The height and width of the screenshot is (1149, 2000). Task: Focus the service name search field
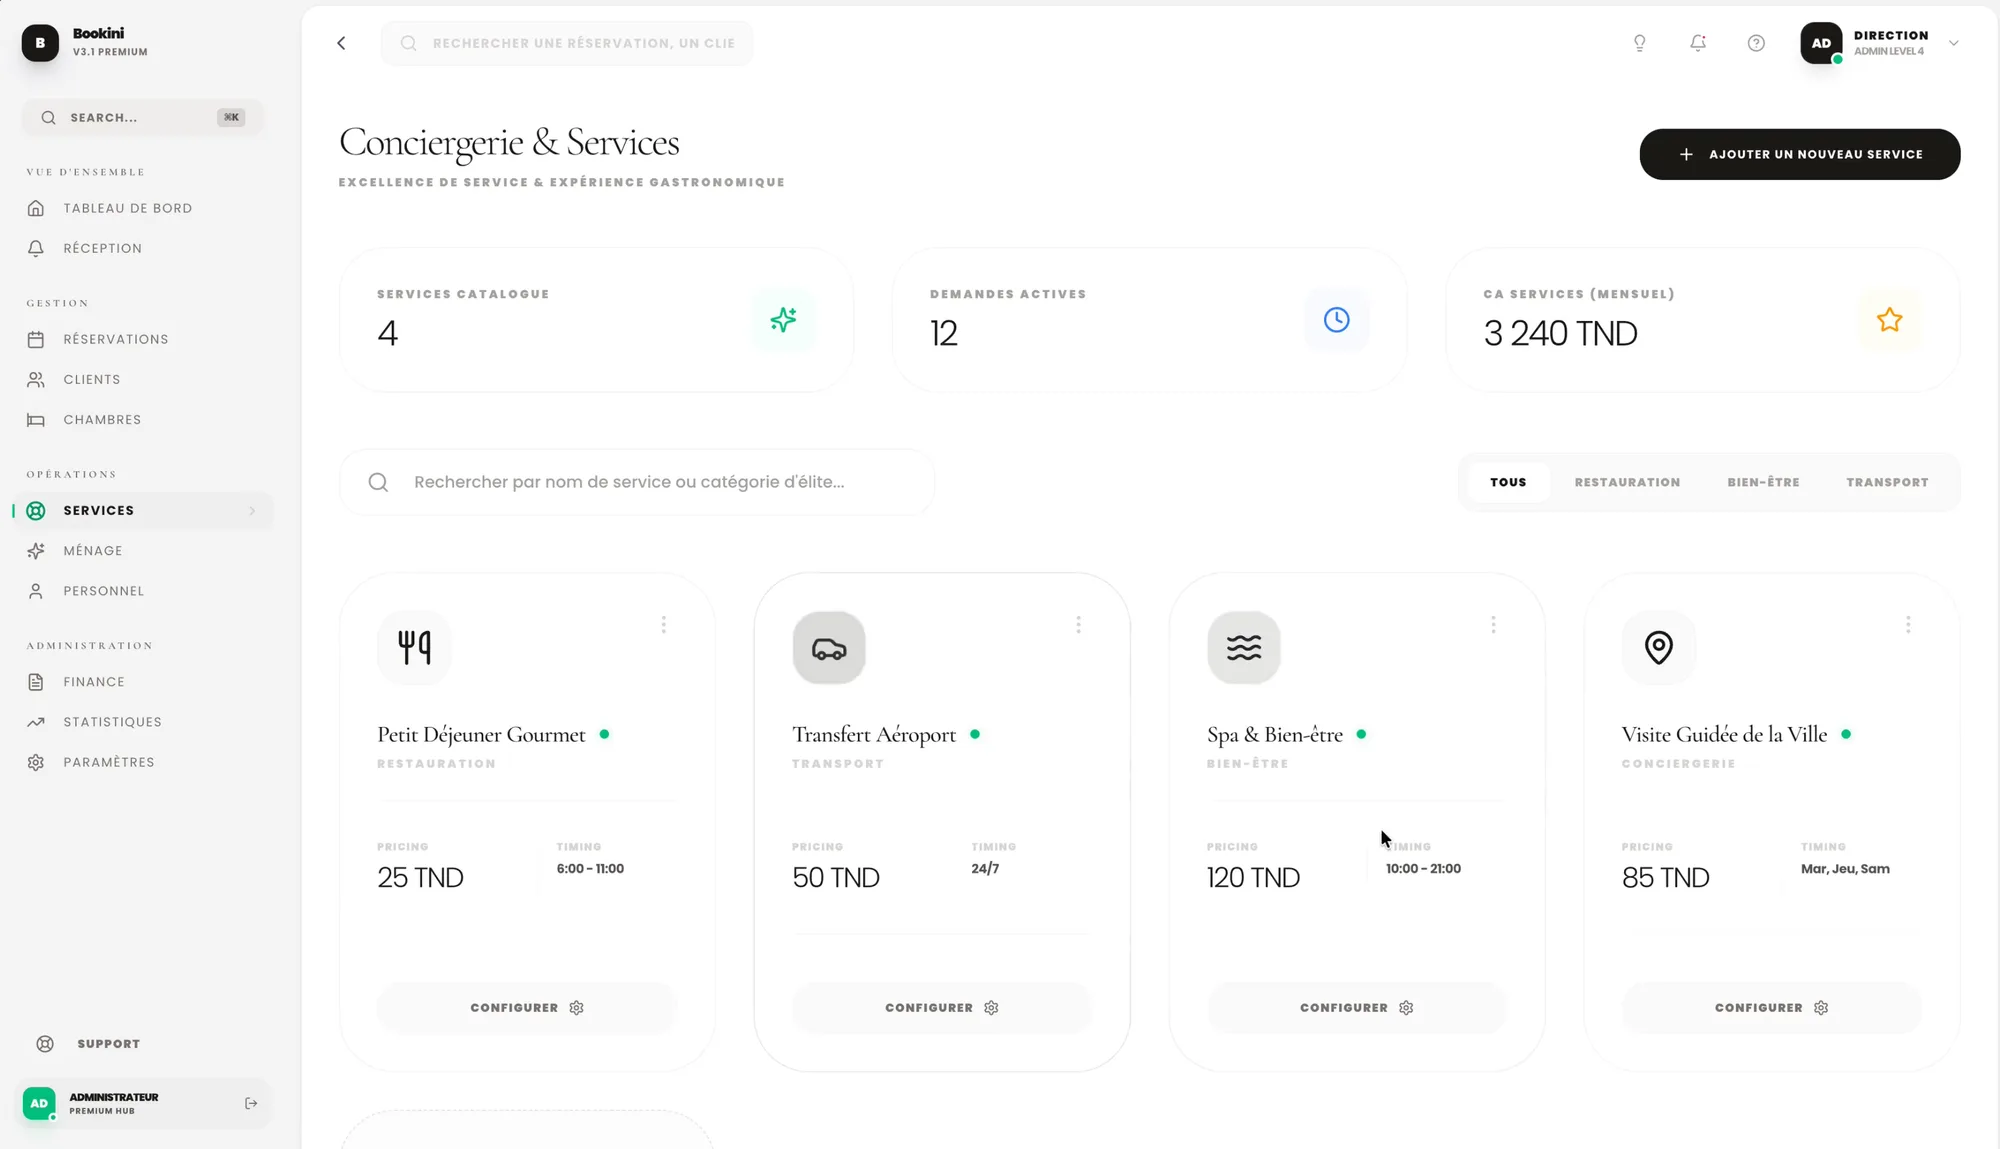[x=638, y=482]
